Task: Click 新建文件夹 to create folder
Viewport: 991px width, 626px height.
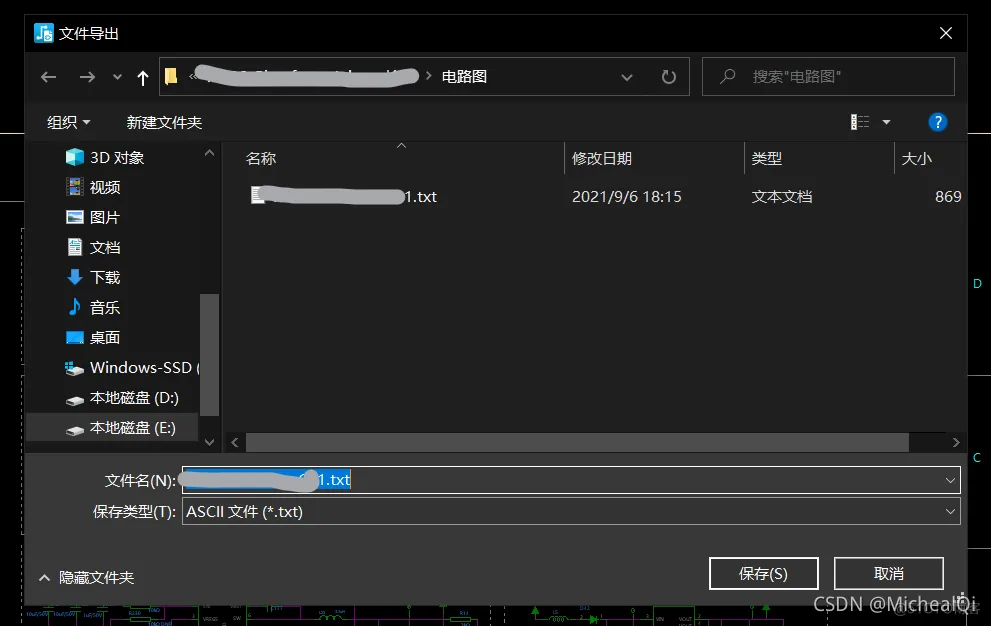Action: 164,122
